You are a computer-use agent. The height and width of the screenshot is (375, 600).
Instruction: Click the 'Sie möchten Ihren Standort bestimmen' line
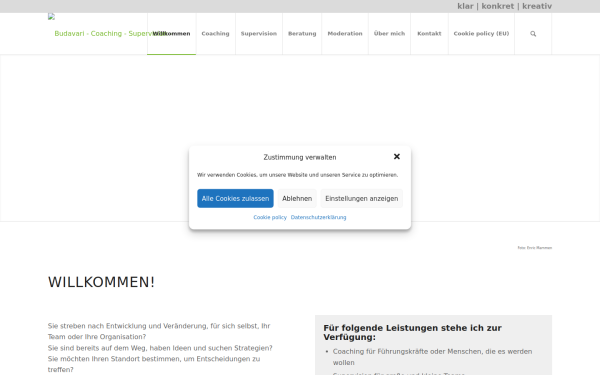point(154,359)
